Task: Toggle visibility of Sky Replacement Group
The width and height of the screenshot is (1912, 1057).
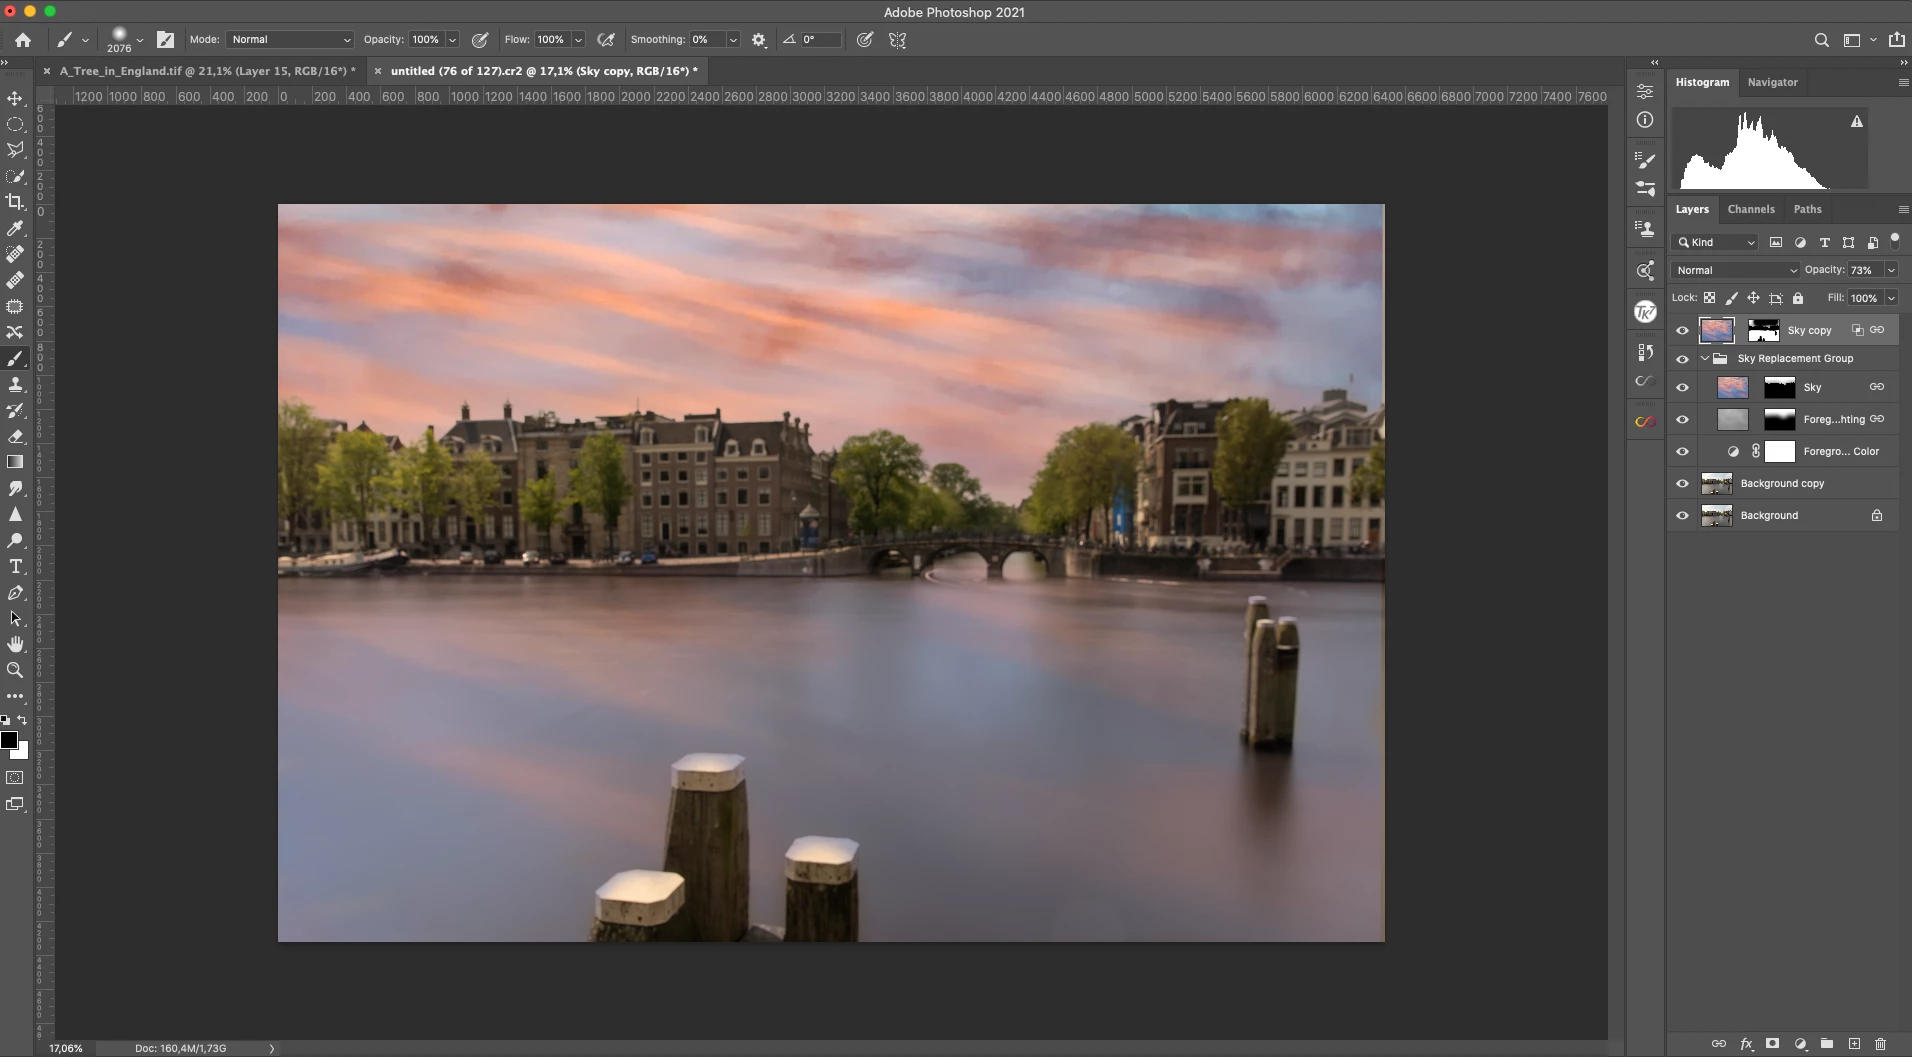Action: [x=1682, y=359]
